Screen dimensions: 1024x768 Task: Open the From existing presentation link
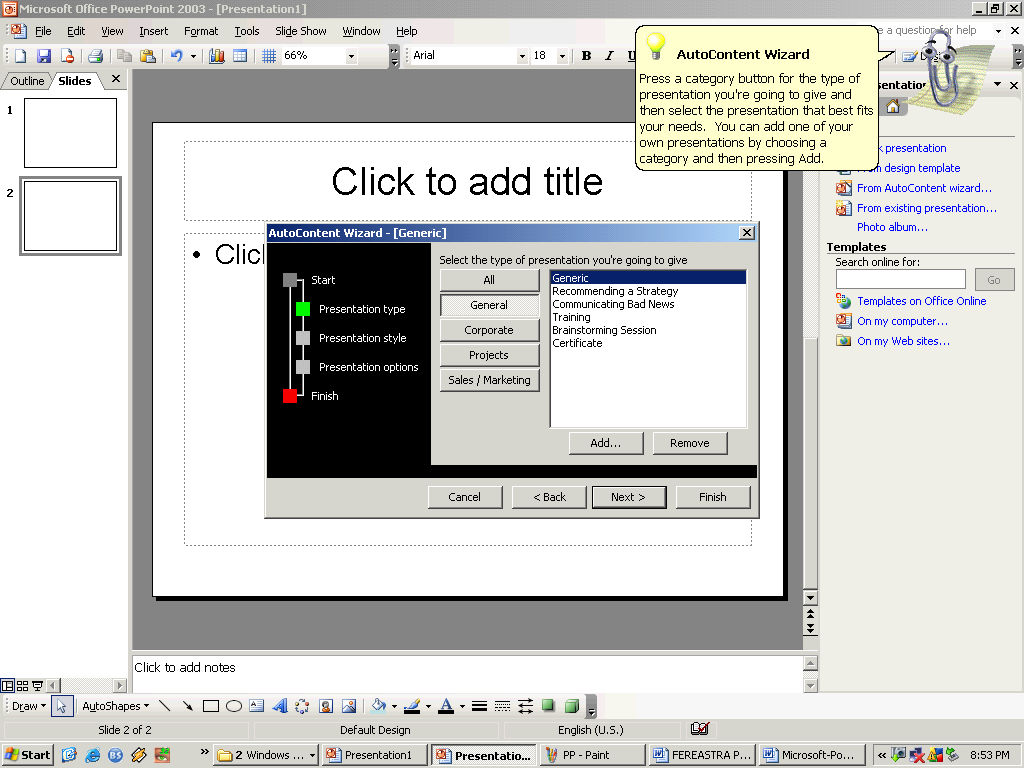pos(927,208)
